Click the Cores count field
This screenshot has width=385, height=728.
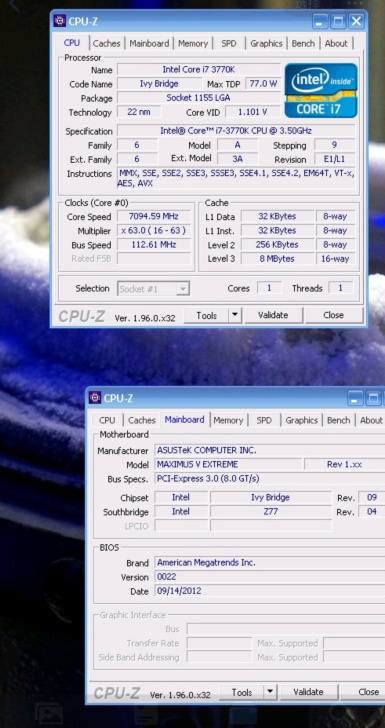click(269, 288)
